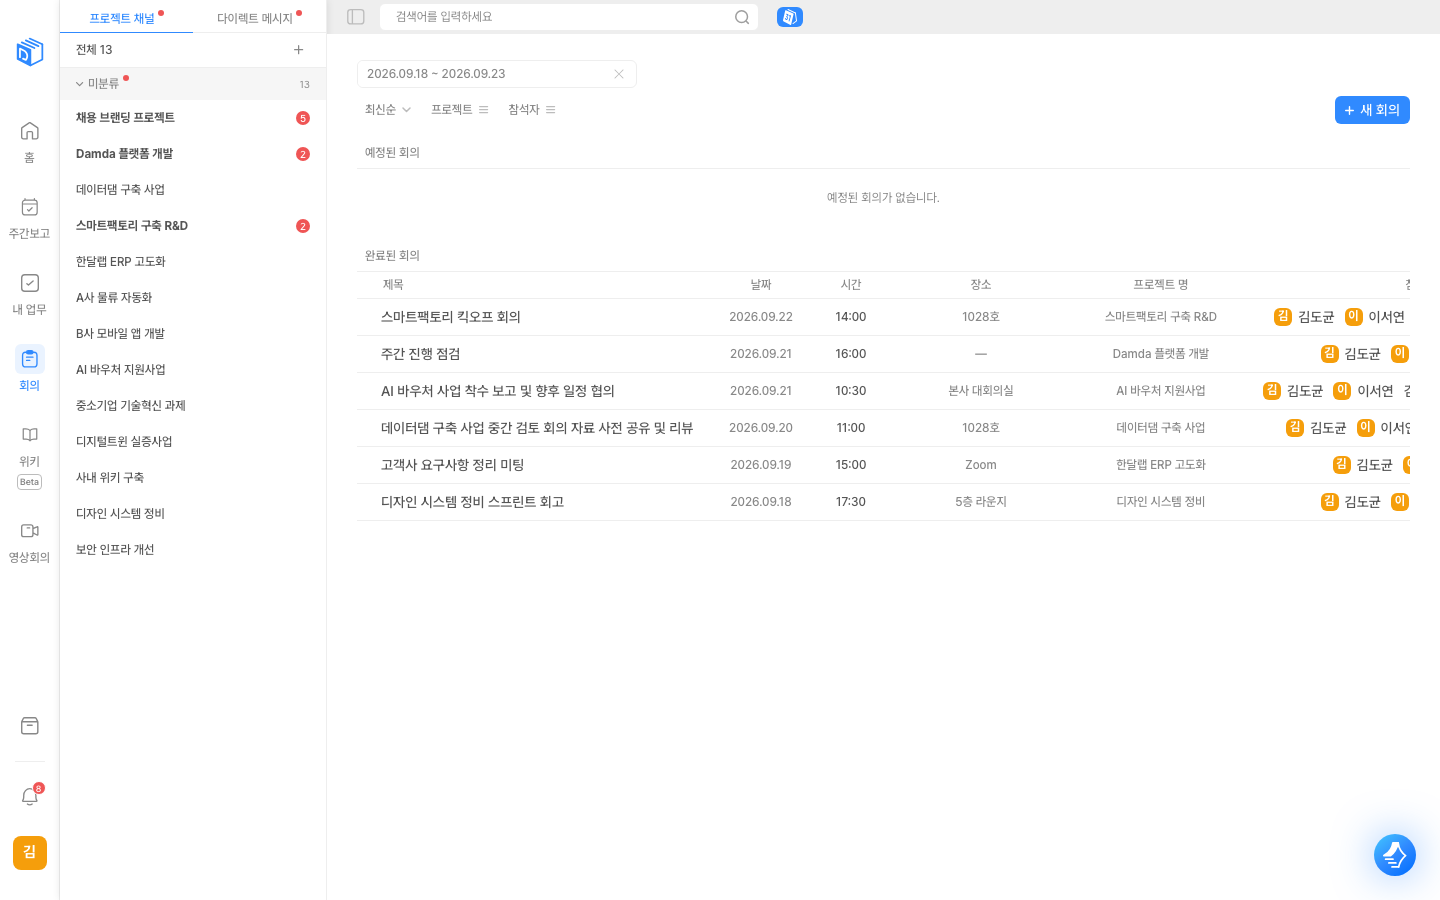Open the notifications bell icon

click(x=30, y=796)
